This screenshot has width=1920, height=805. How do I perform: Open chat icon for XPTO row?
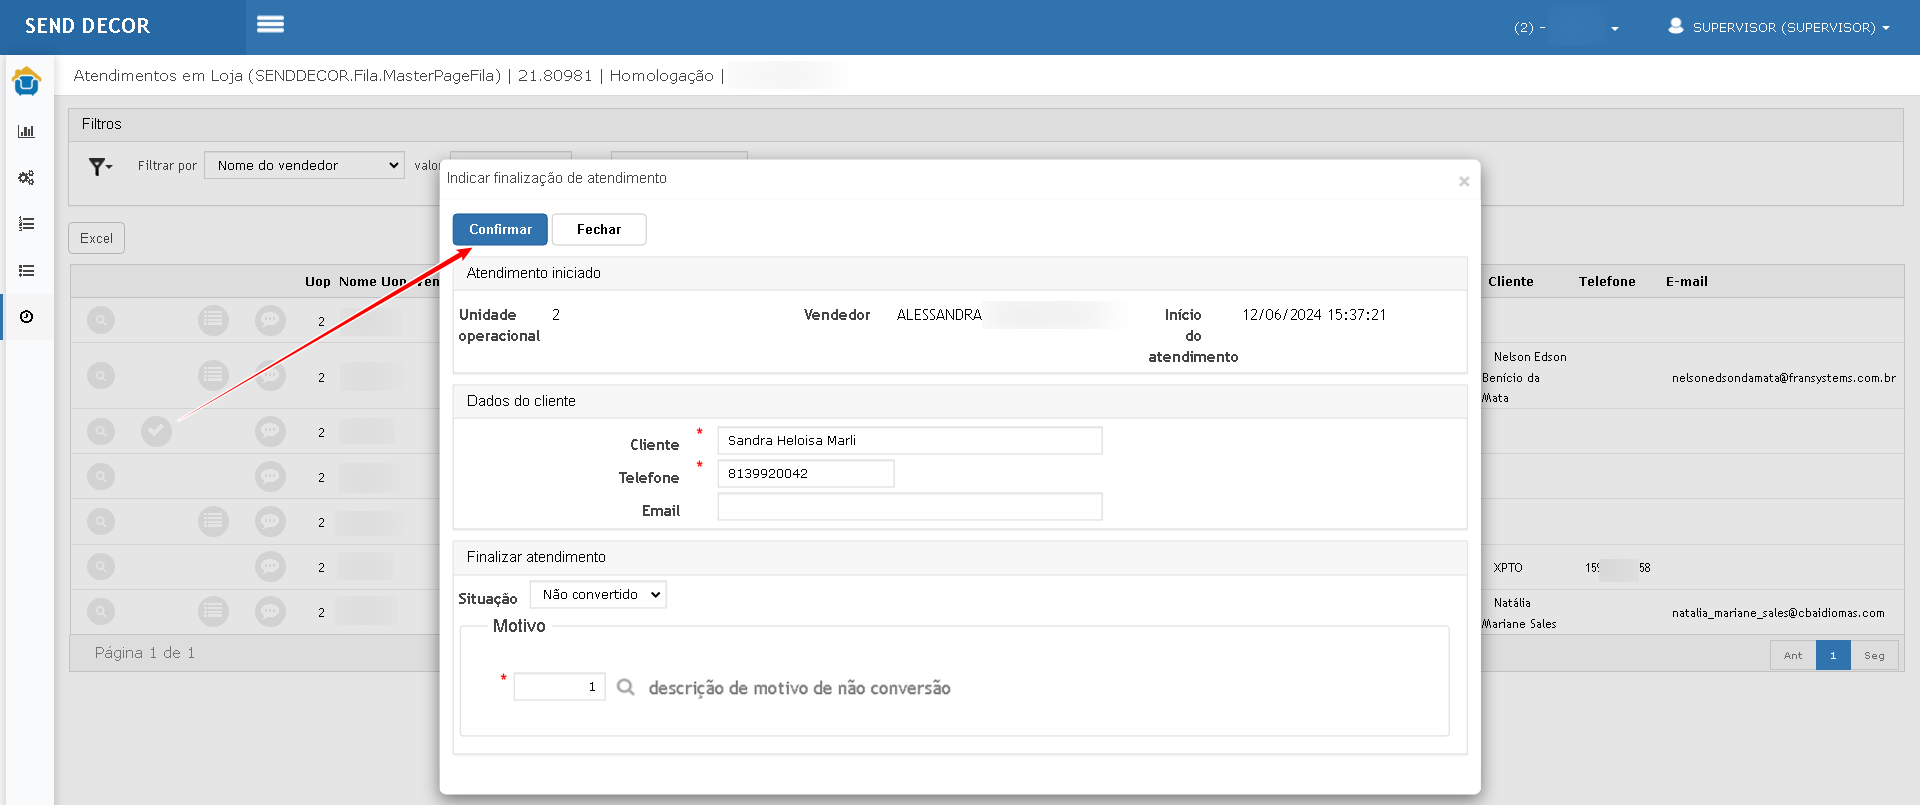(x=270, y=566)
